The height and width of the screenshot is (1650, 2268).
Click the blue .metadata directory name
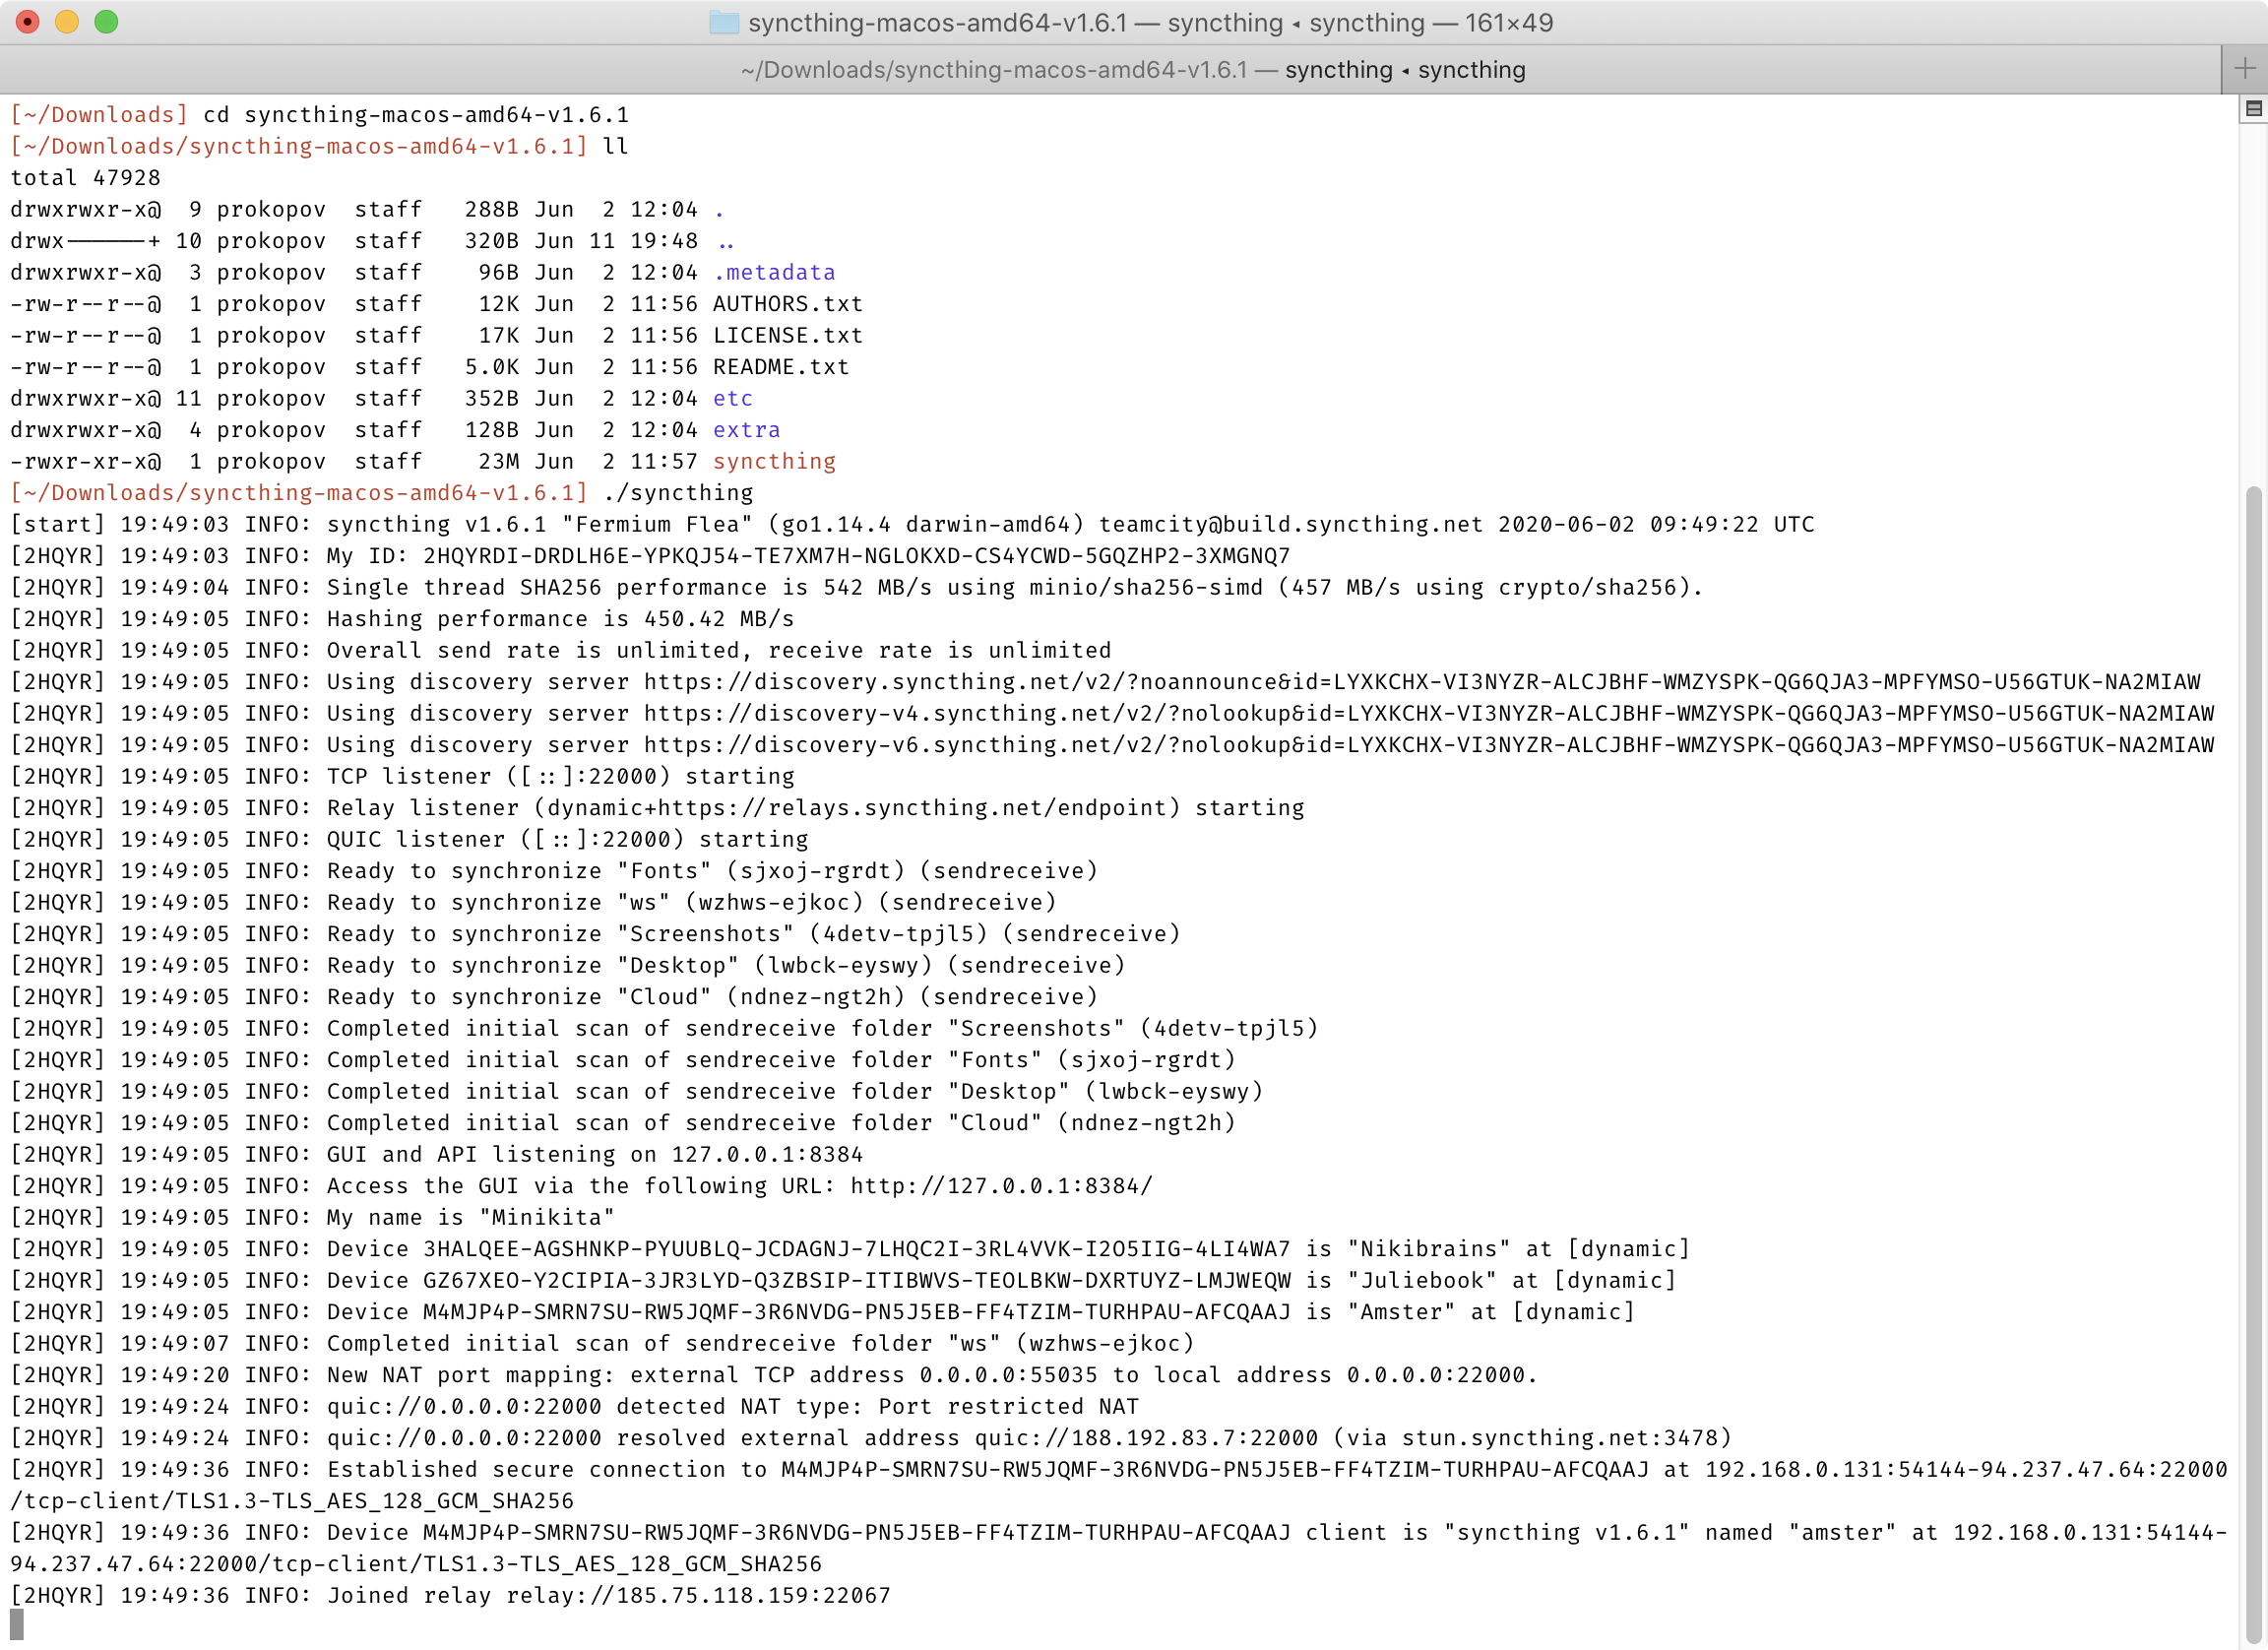774,272
